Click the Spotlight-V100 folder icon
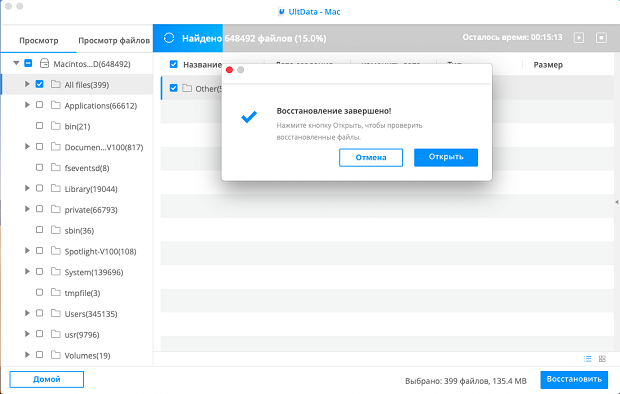The image size is (620, 394). [x=56, y=251]
